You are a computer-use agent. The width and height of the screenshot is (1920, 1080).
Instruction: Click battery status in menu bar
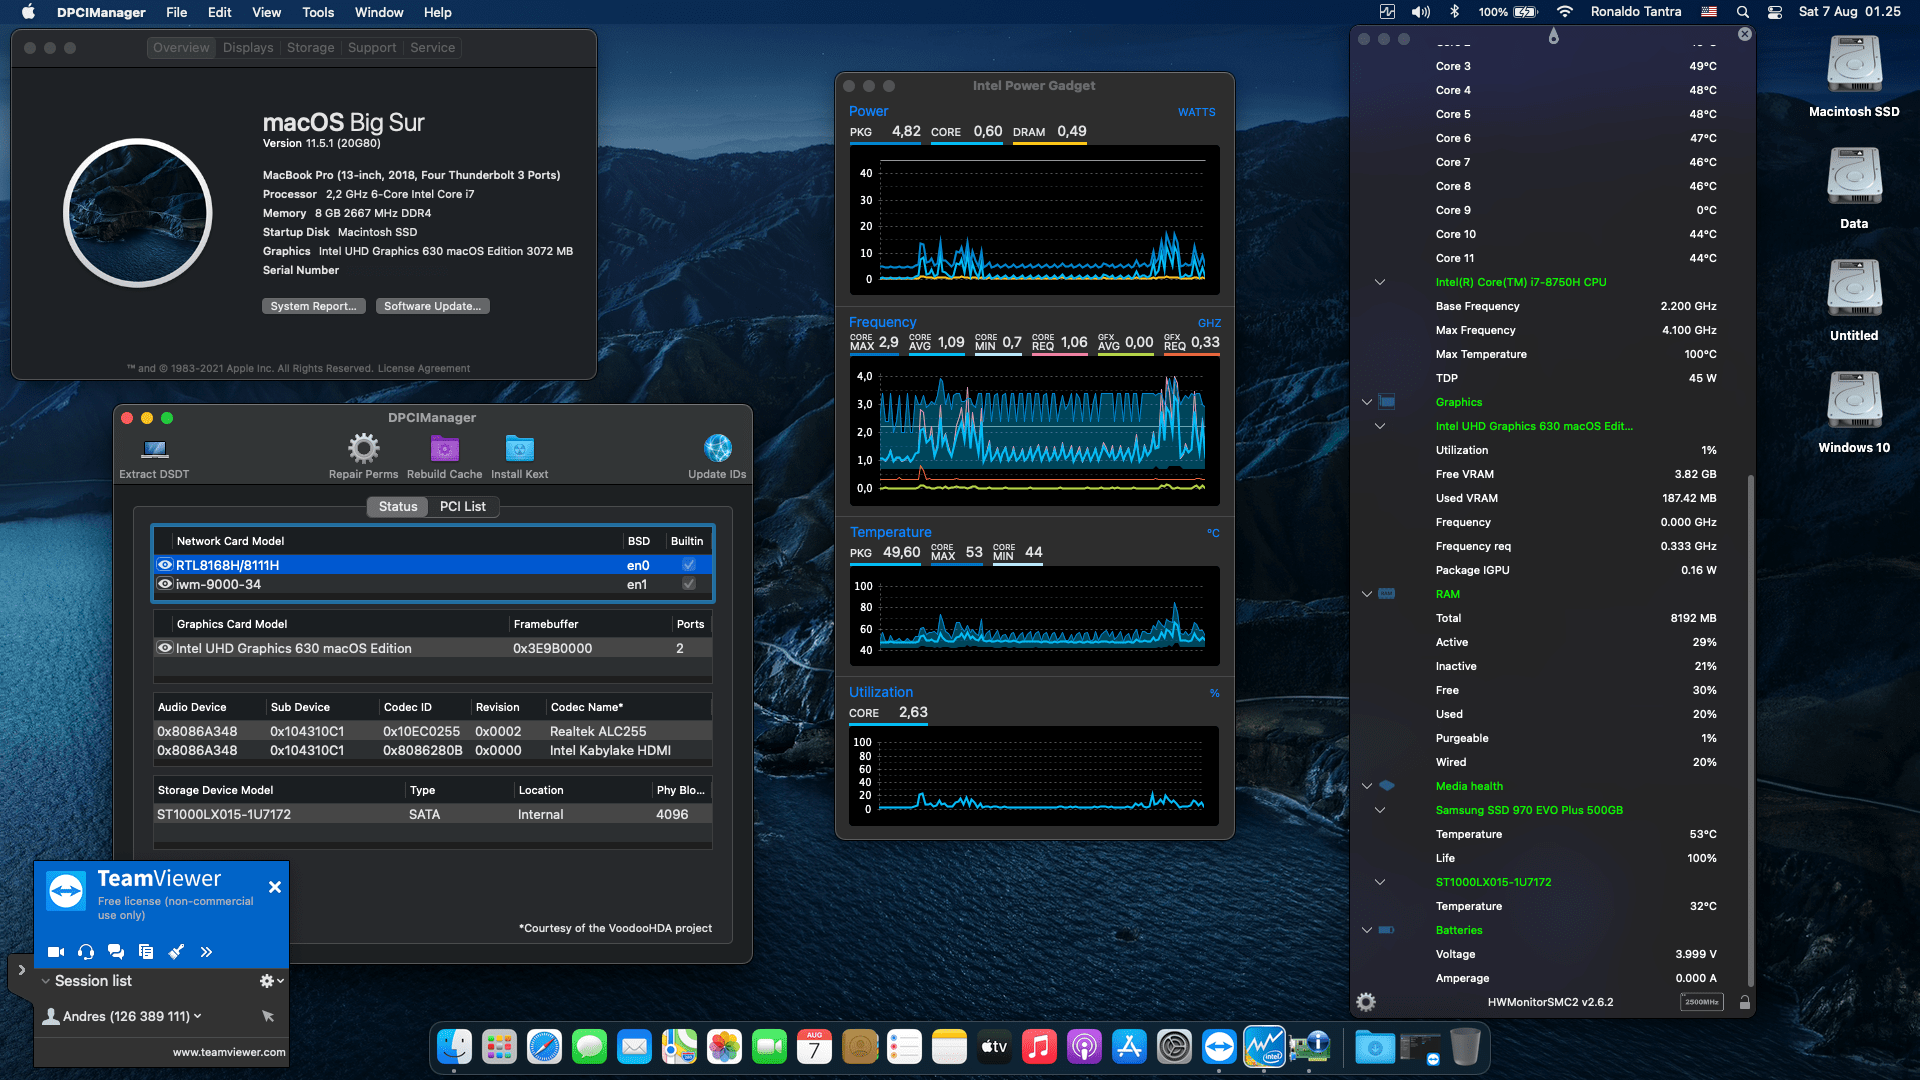1508,12
